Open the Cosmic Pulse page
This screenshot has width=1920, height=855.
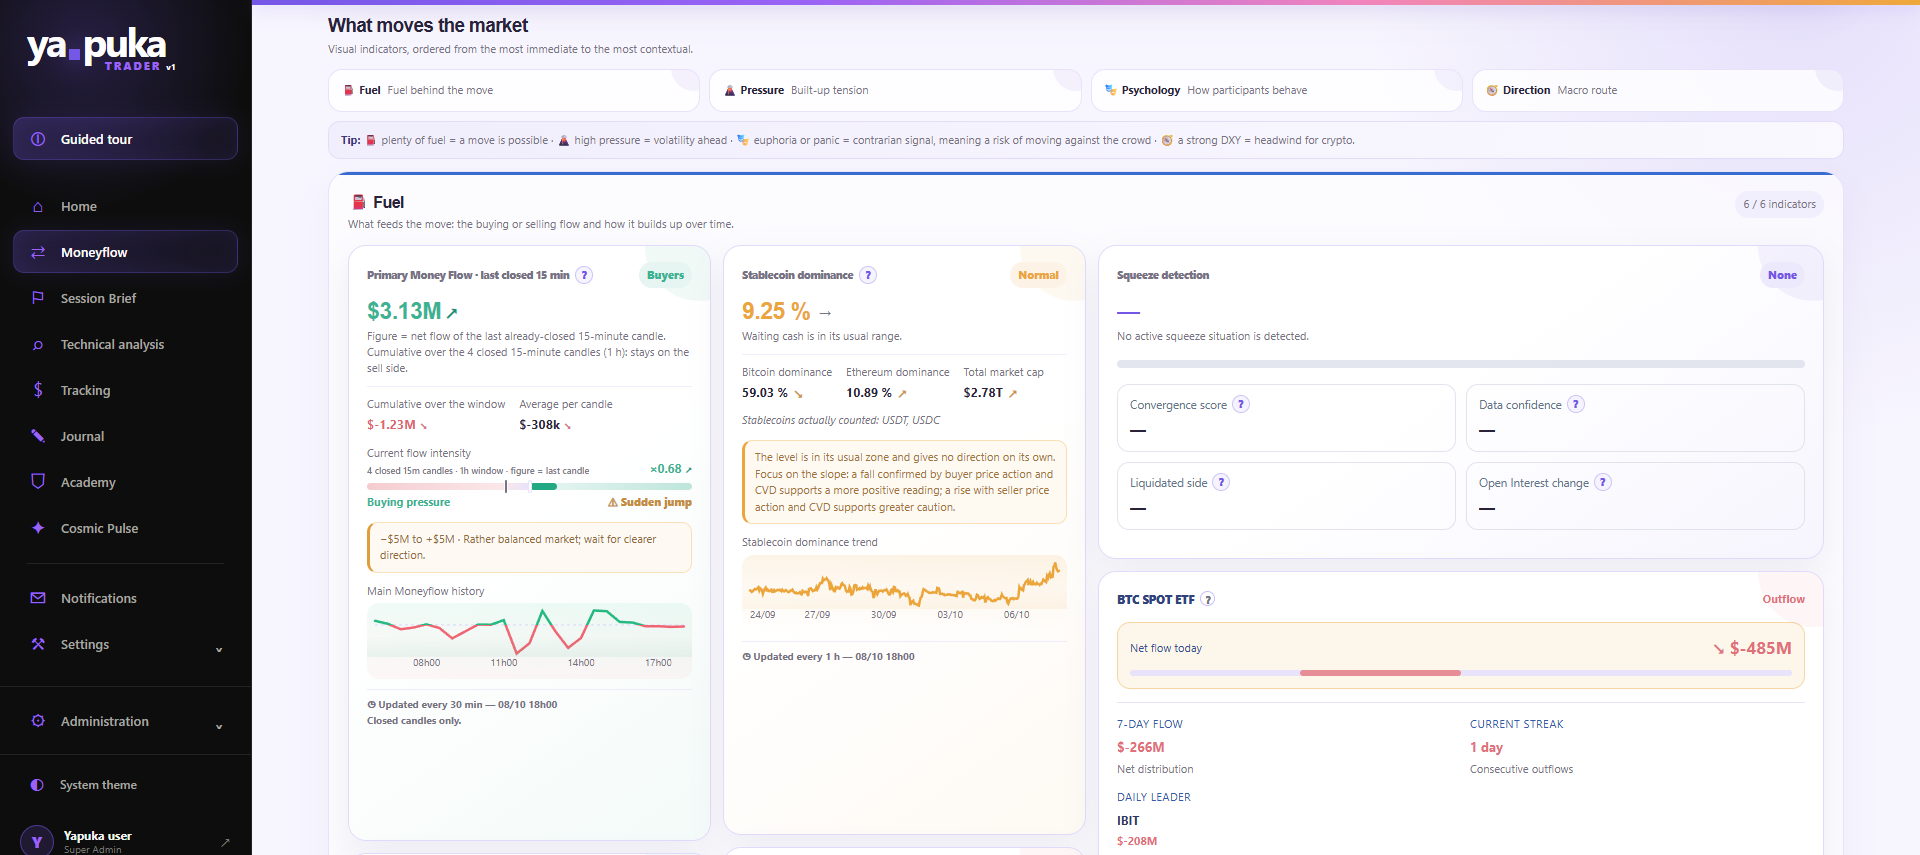click(125, 528)
